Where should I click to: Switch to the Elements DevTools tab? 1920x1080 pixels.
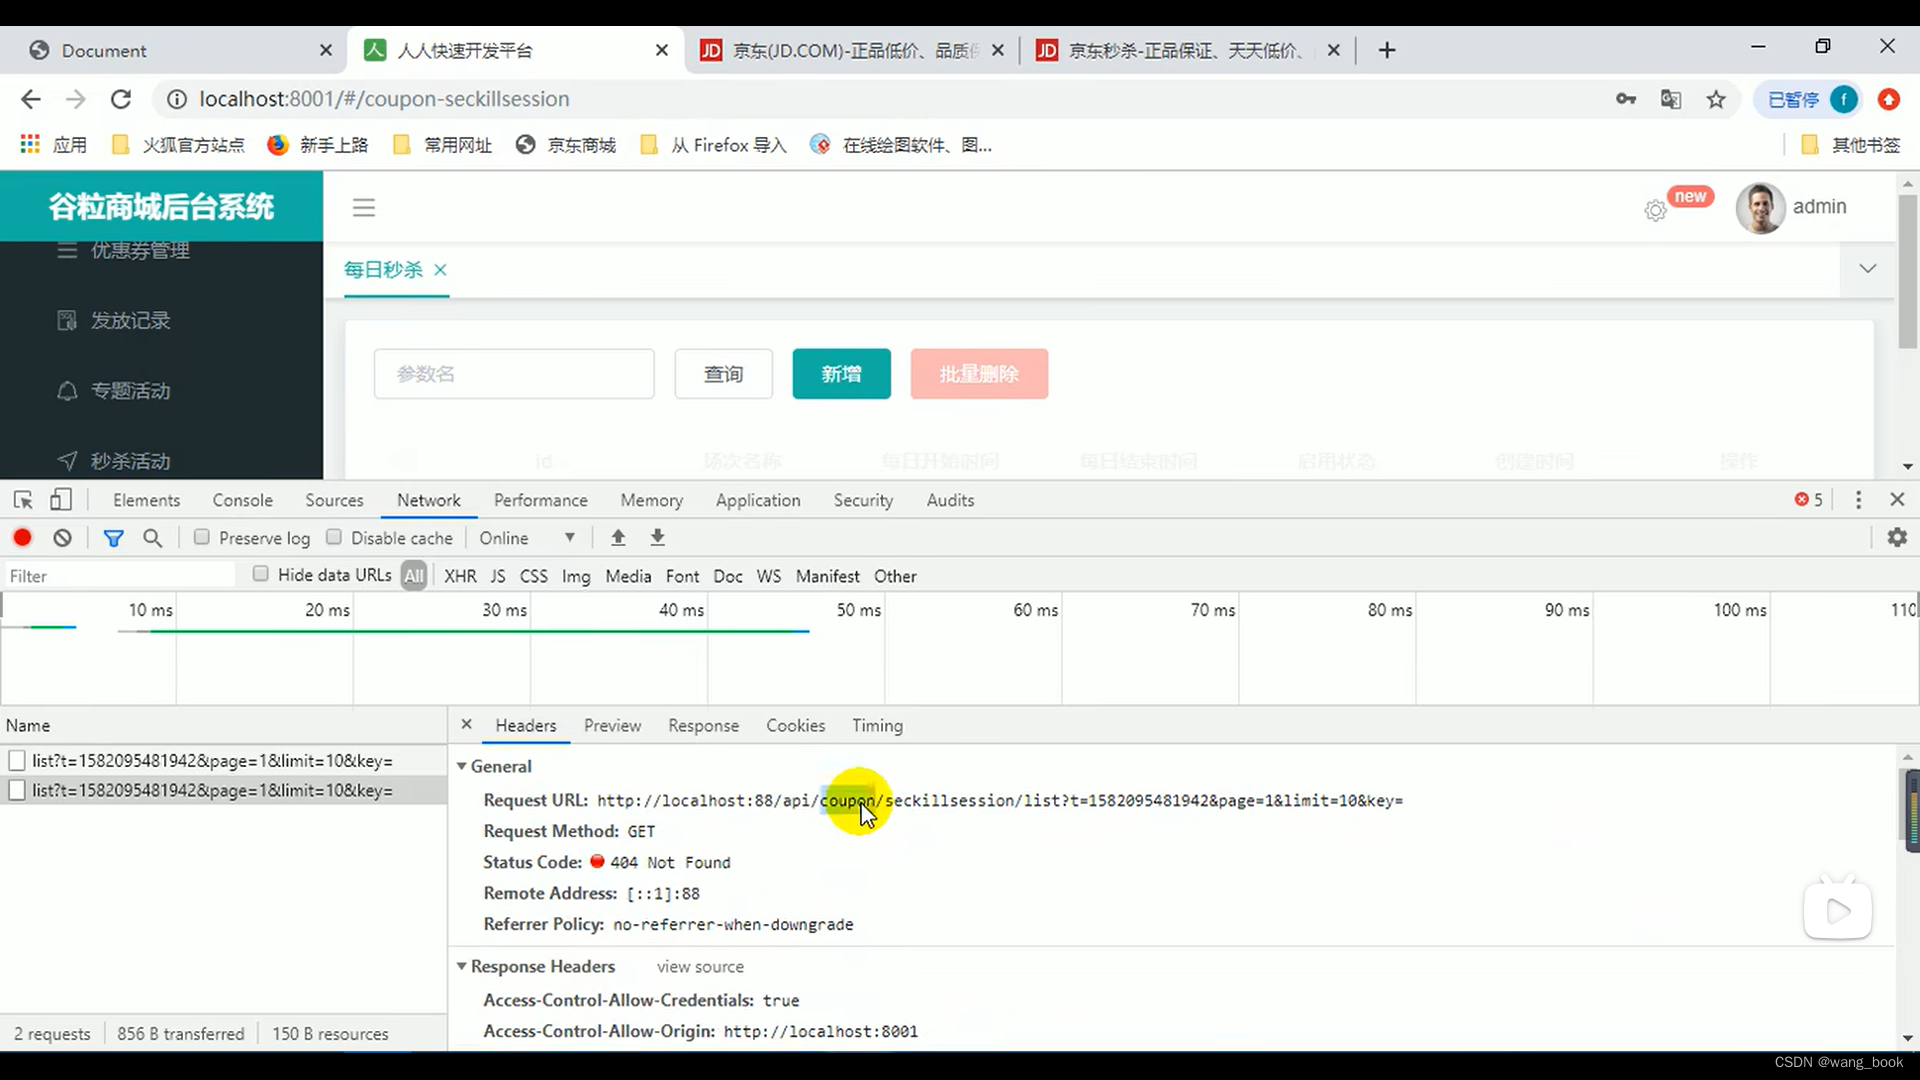point(146,500)
